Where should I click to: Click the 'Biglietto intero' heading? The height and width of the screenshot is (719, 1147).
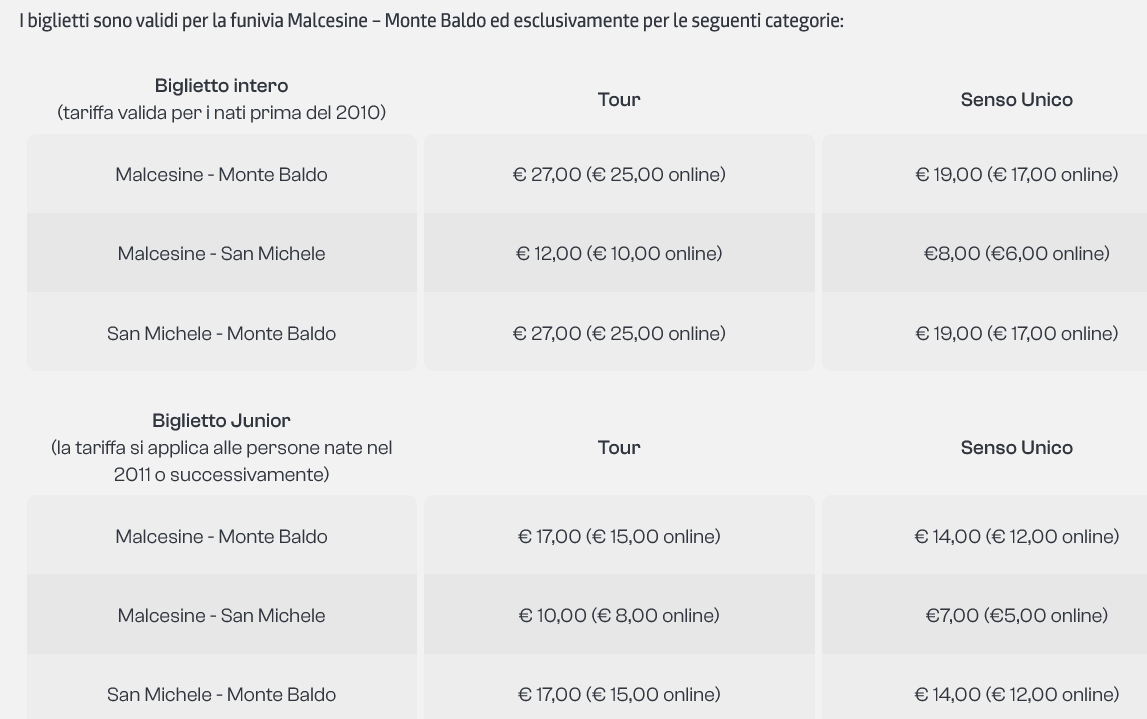tap(221, 86)
